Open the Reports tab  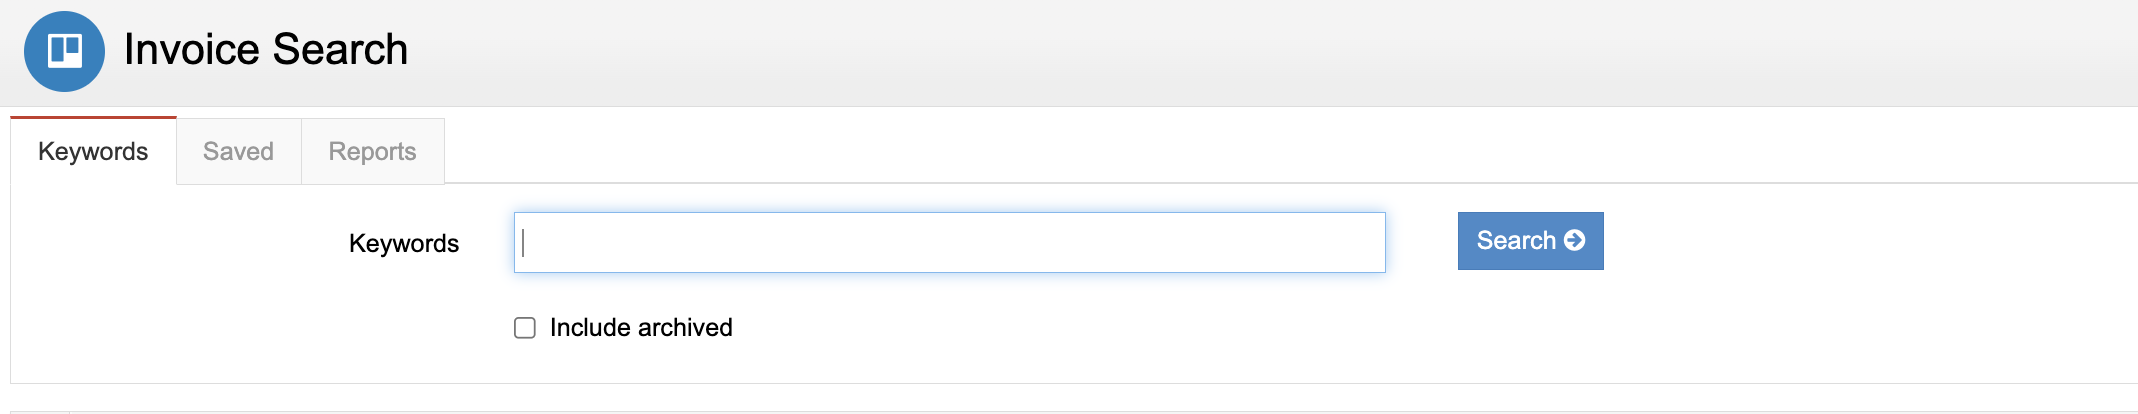372,151
